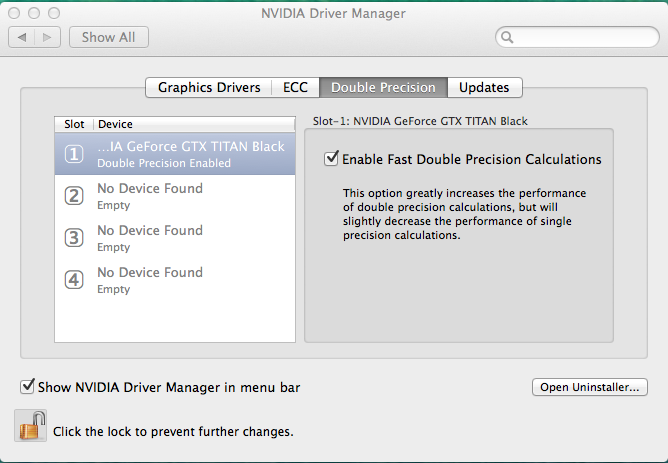The image size is (668, 463).
Task: Select the slot 3 number icon
Action: point(74,238)
